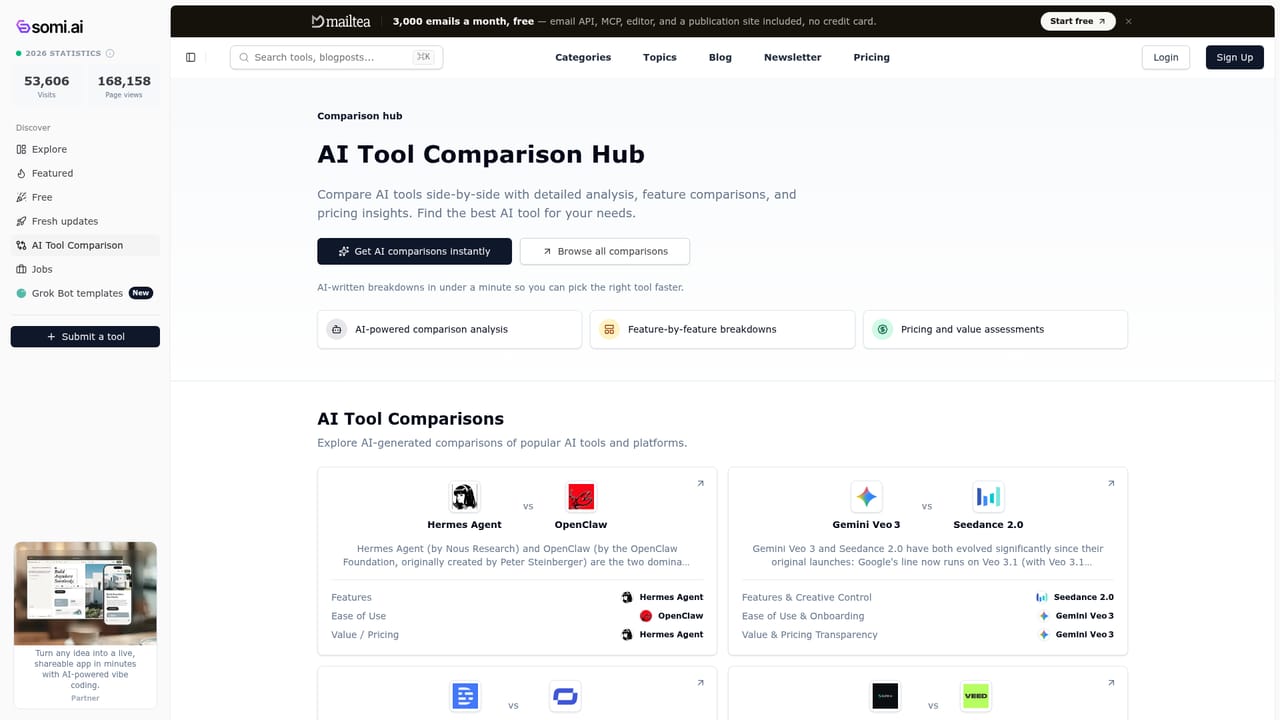This screenshot has width=1280, height=720.
Task: Open Jobs in the sidebar
Action: coord(85,269)
